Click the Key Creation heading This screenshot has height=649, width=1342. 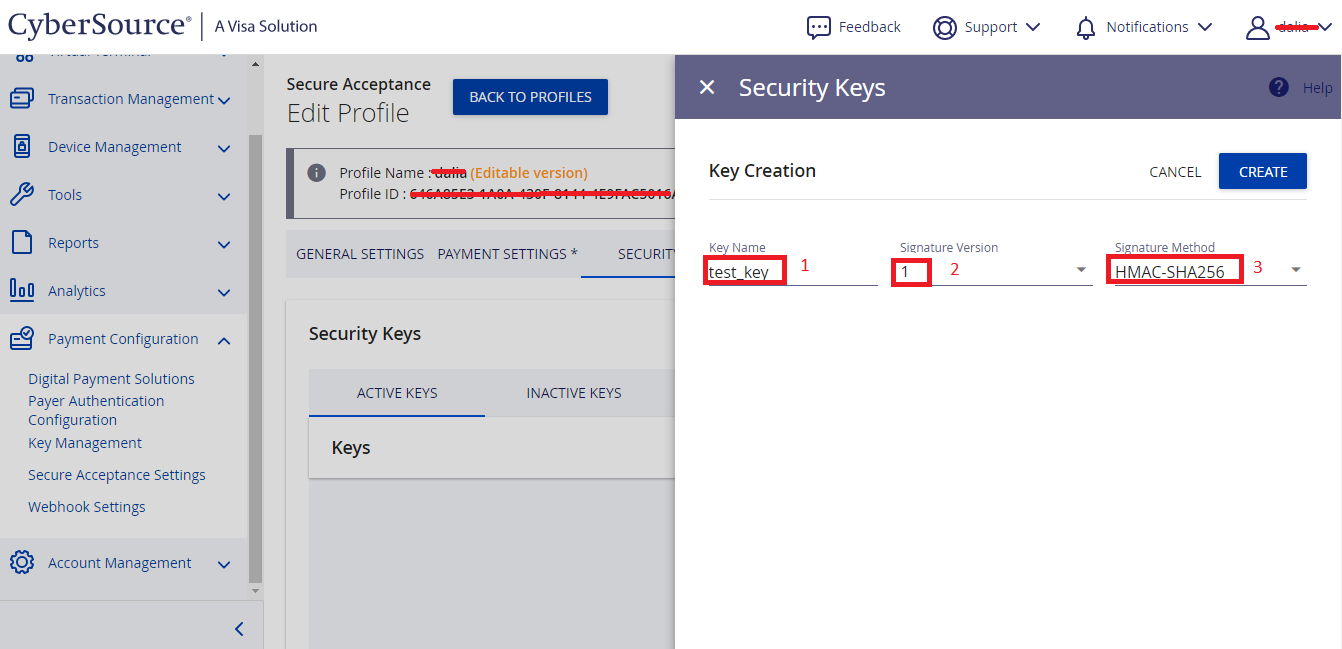762,171
